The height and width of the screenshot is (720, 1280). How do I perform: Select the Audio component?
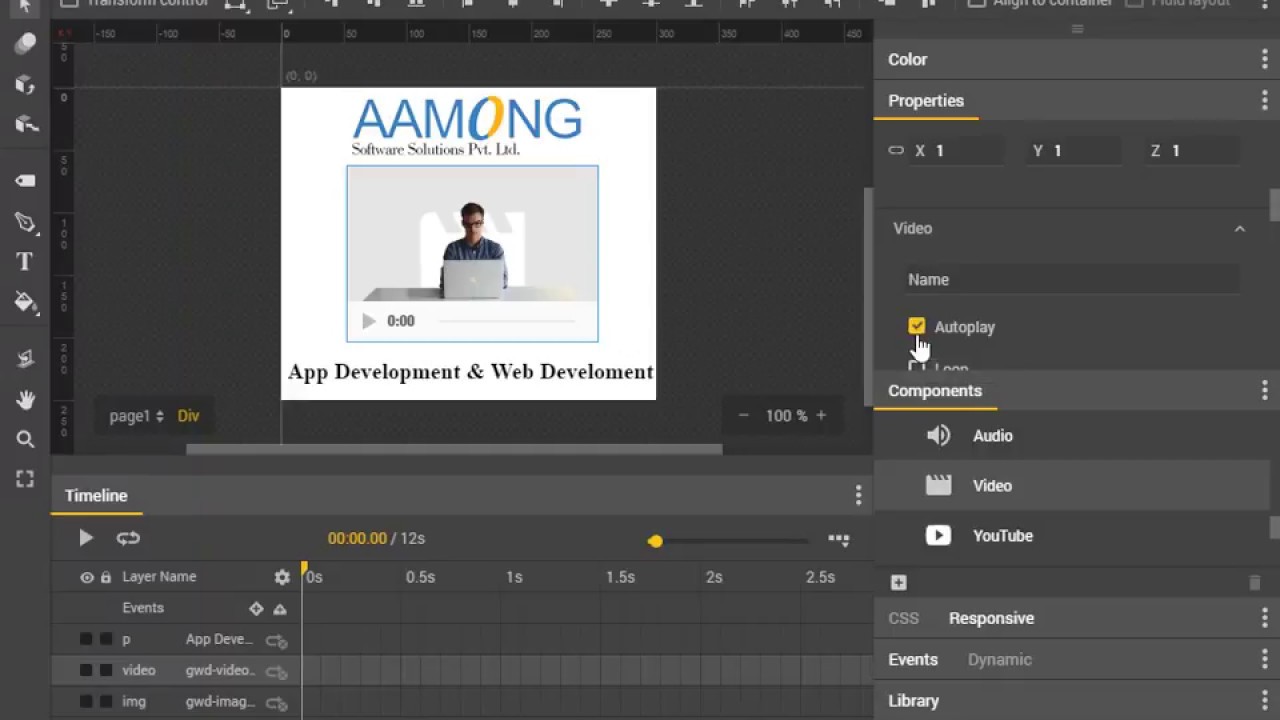click(x=1071, y=436)
